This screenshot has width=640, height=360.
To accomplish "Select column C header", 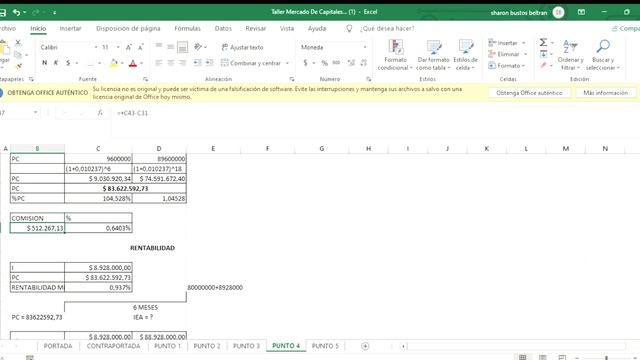I will click(x=98, y=149).
